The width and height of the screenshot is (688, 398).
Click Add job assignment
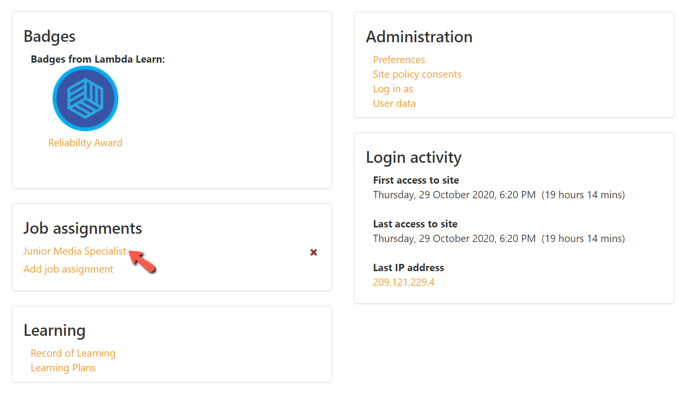pos(68,269)
